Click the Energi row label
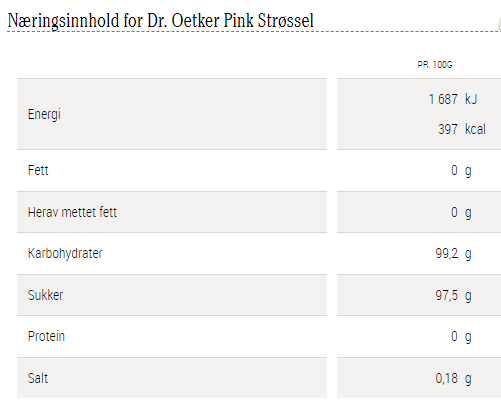Screen dimensions: 501x406 (x=44, y=114)
